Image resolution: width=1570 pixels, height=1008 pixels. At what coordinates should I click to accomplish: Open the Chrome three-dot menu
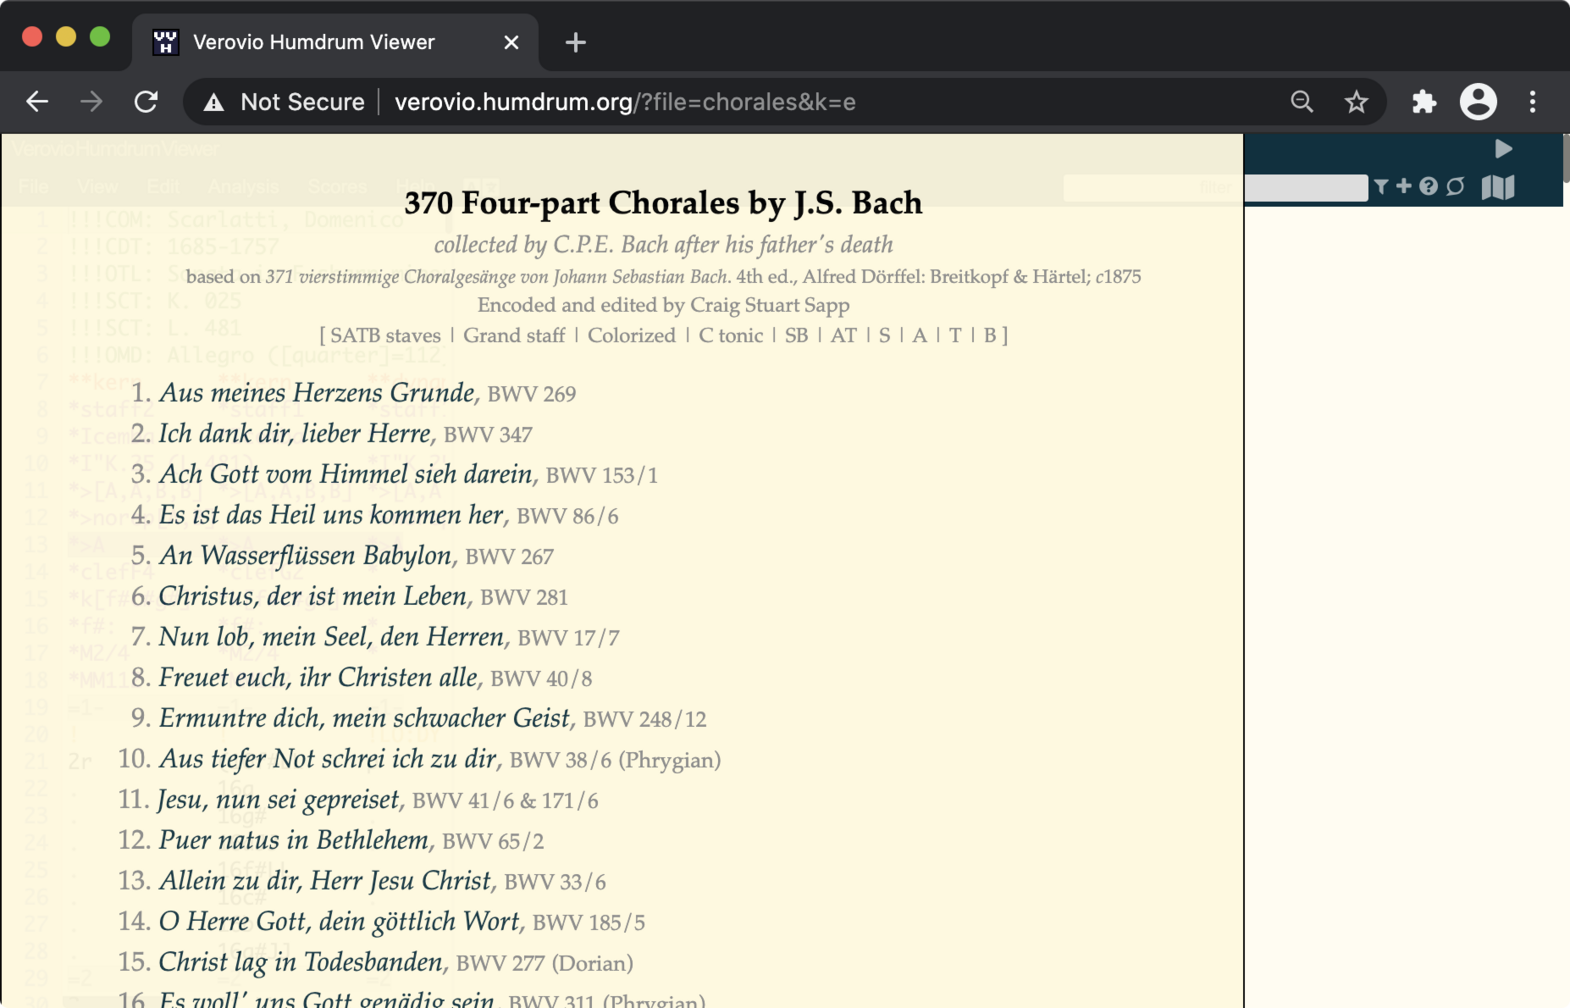pos(1532,102)
